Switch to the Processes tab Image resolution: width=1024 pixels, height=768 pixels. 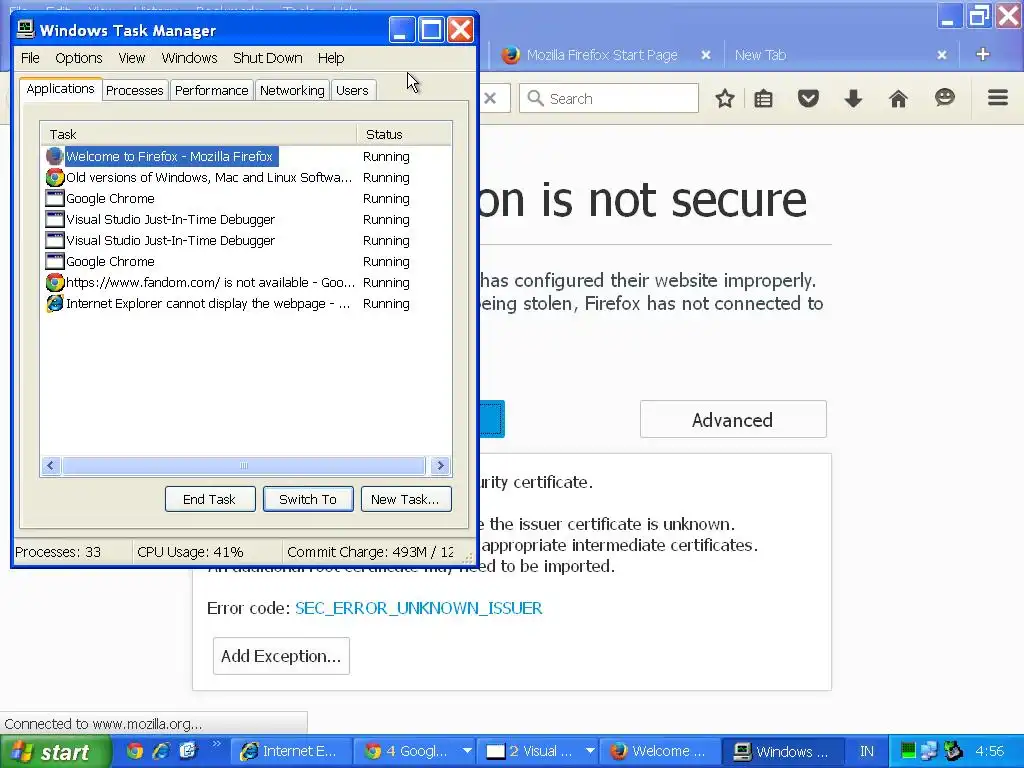click(135, 90)
